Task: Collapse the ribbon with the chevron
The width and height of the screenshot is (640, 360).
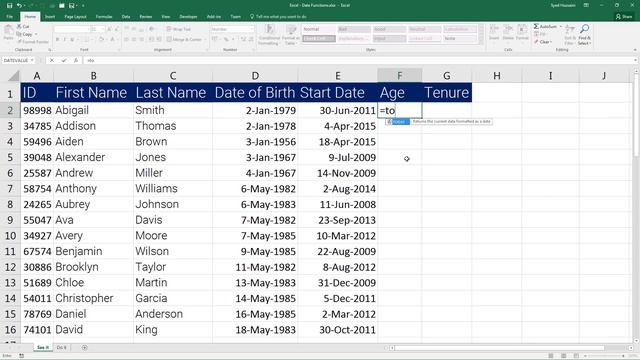Action: (x=635, y=50)
